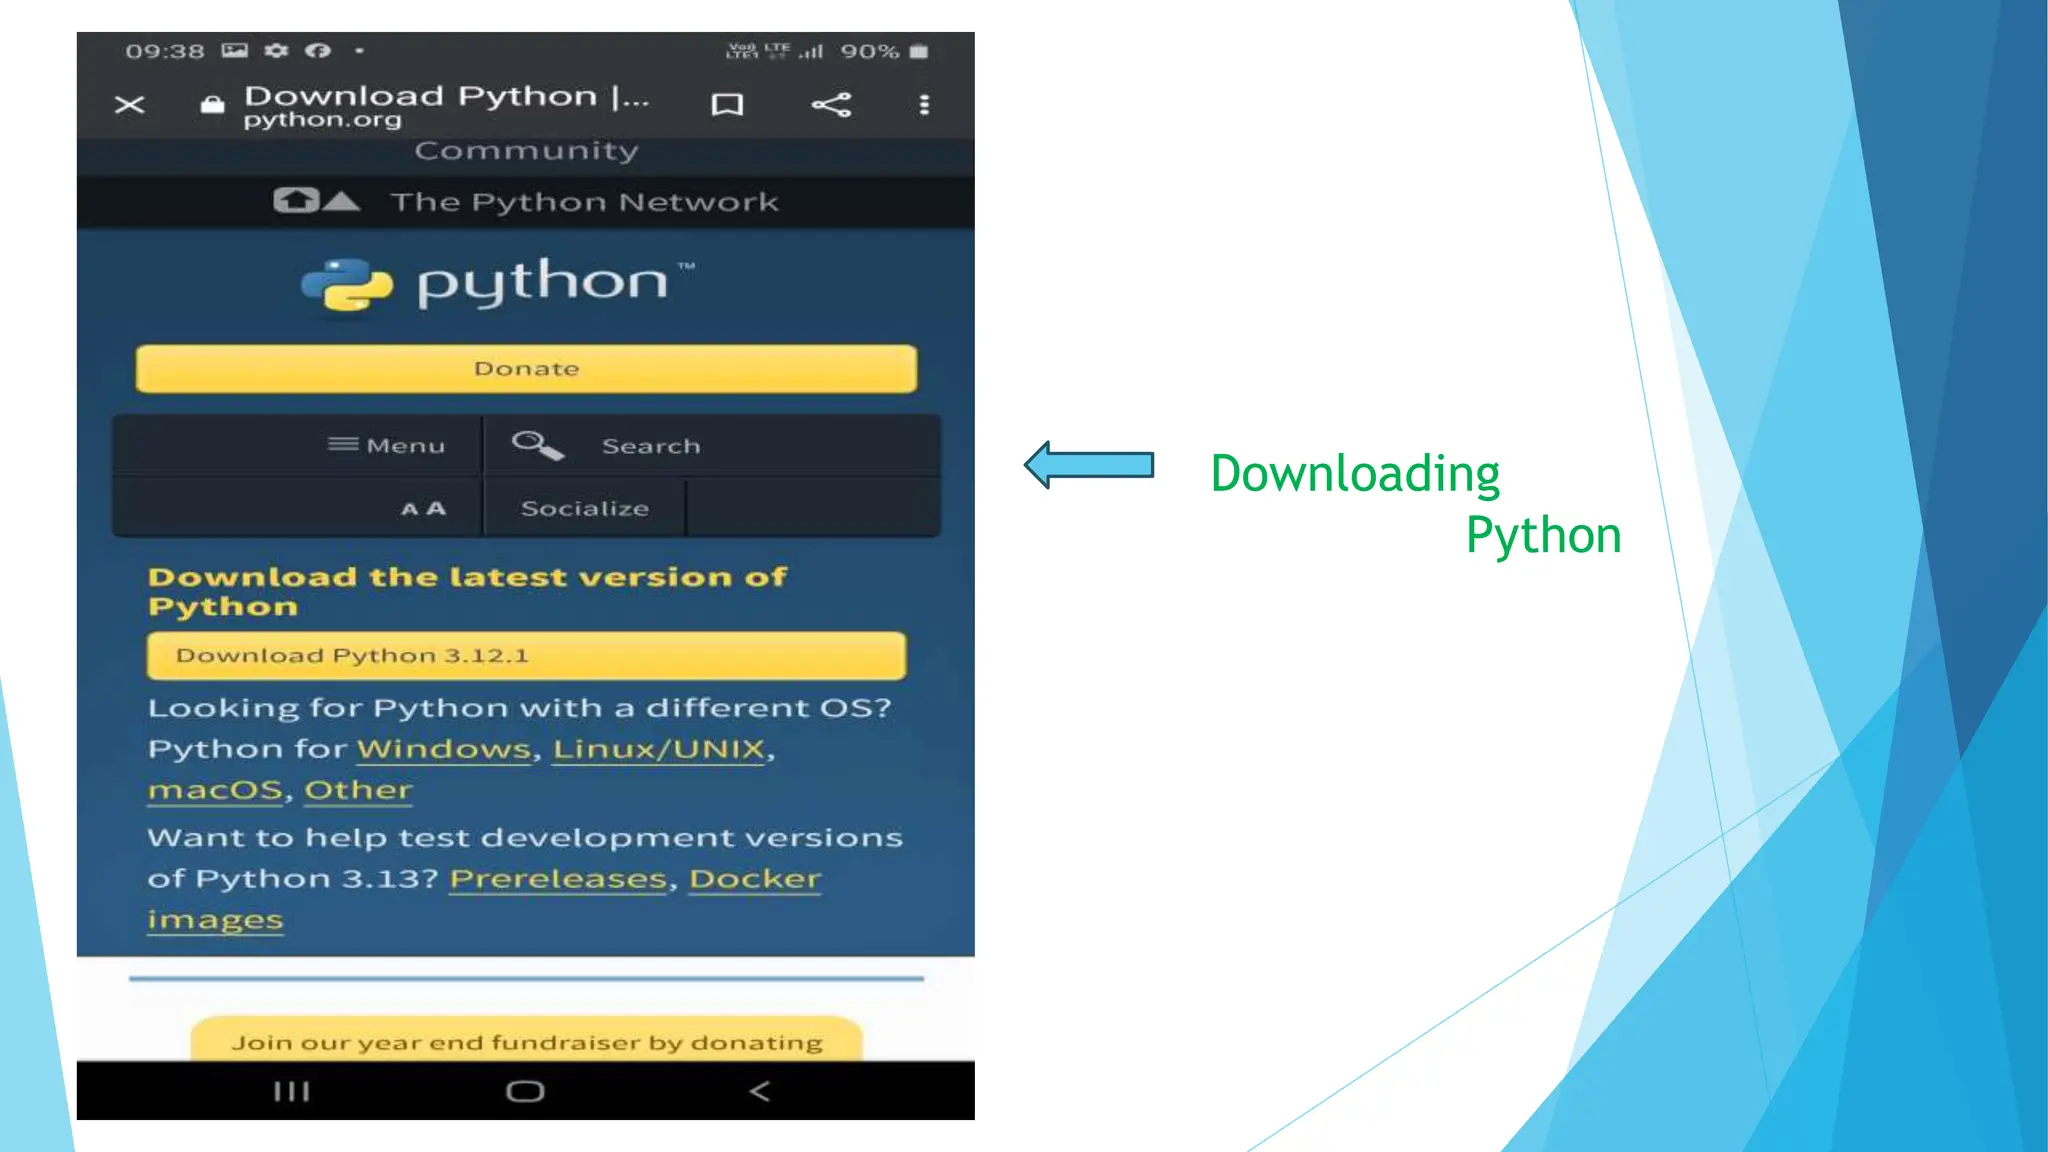Expand The Python Network bar
Viewport: 2048px width, 1152px height.
(526, 202)
